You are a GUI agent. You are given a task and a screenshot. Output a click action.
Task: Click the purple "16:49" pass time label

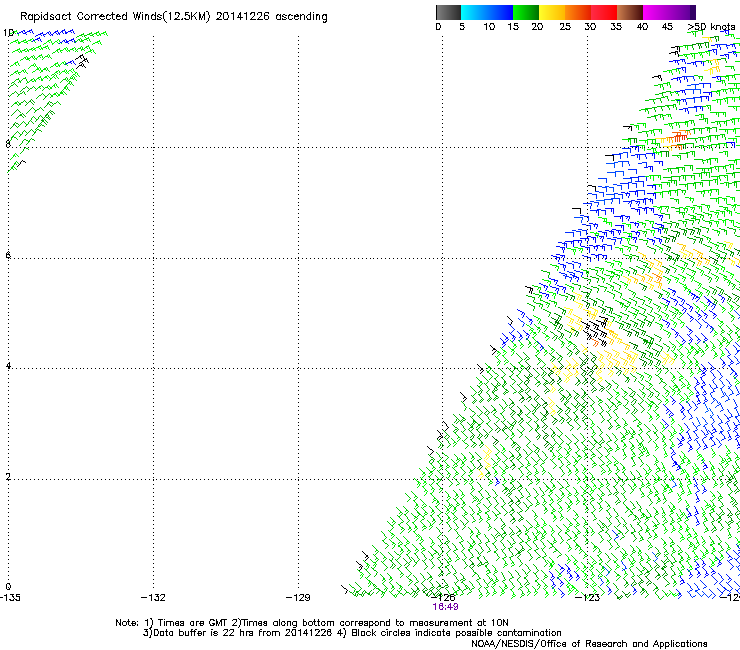[x=445, y=607]
